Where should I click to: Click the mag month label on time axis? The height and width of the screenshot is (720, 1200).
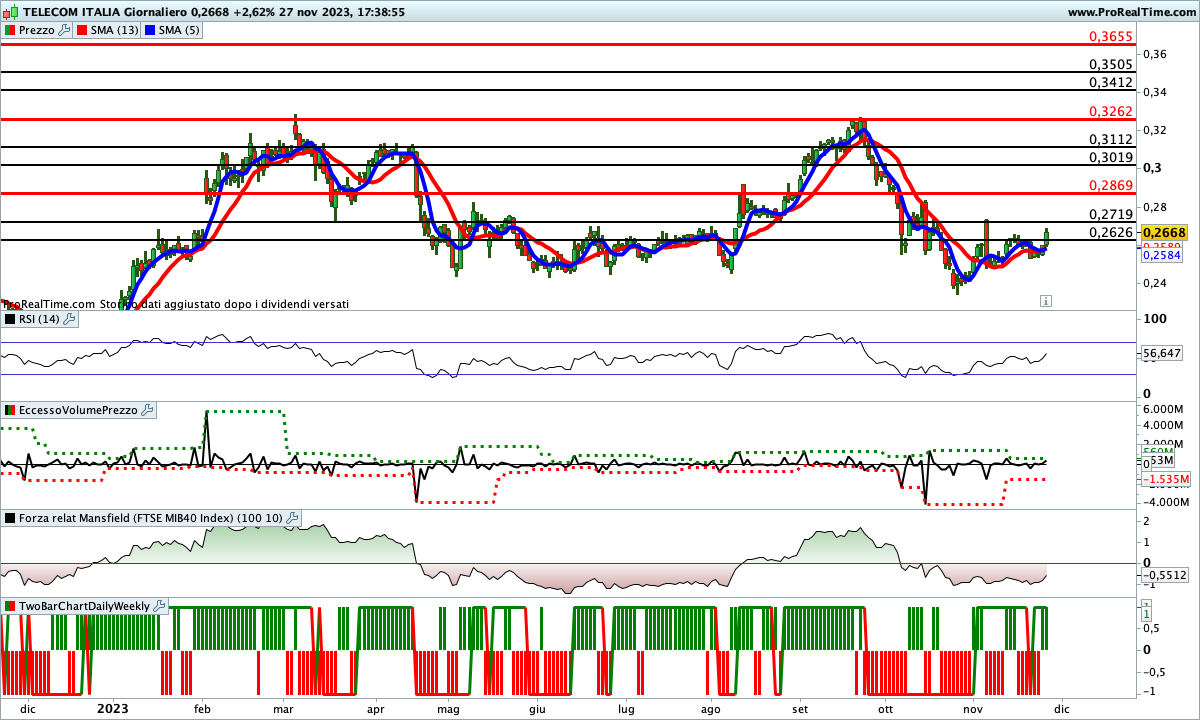coord(447,708)
